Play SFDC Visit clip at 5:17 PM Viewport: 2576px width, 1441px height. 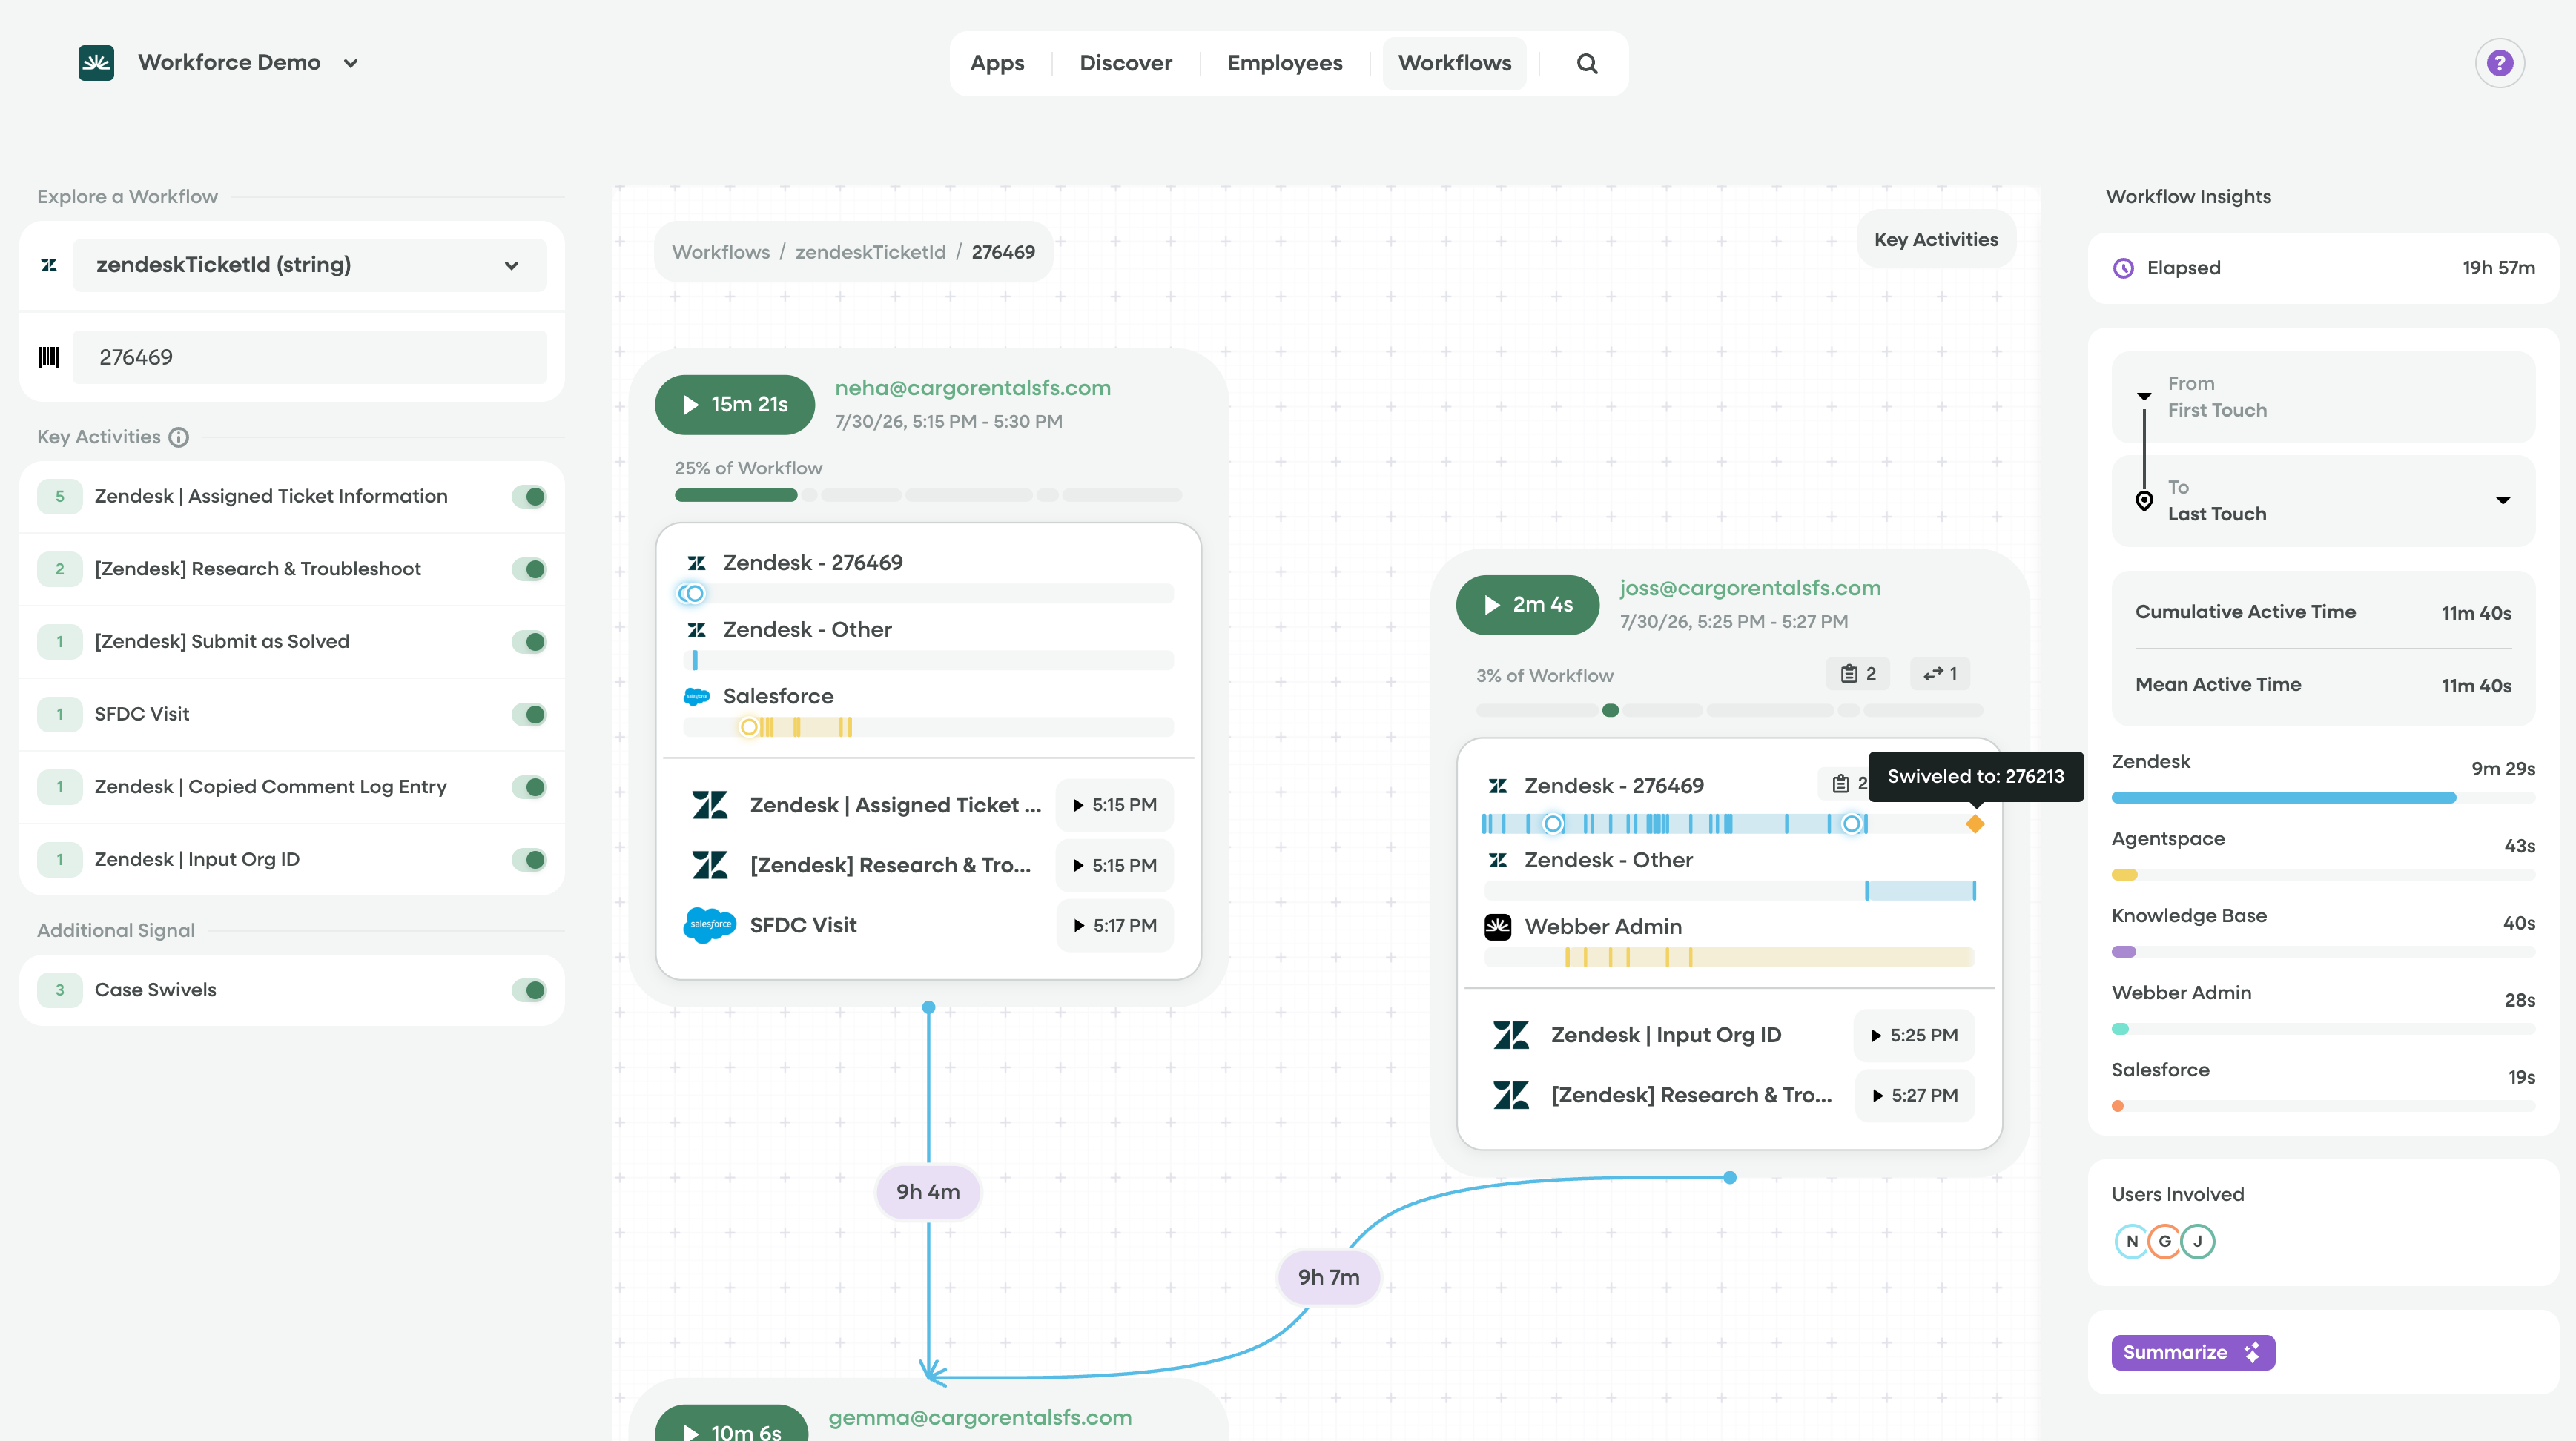[x=1114, y=925]
